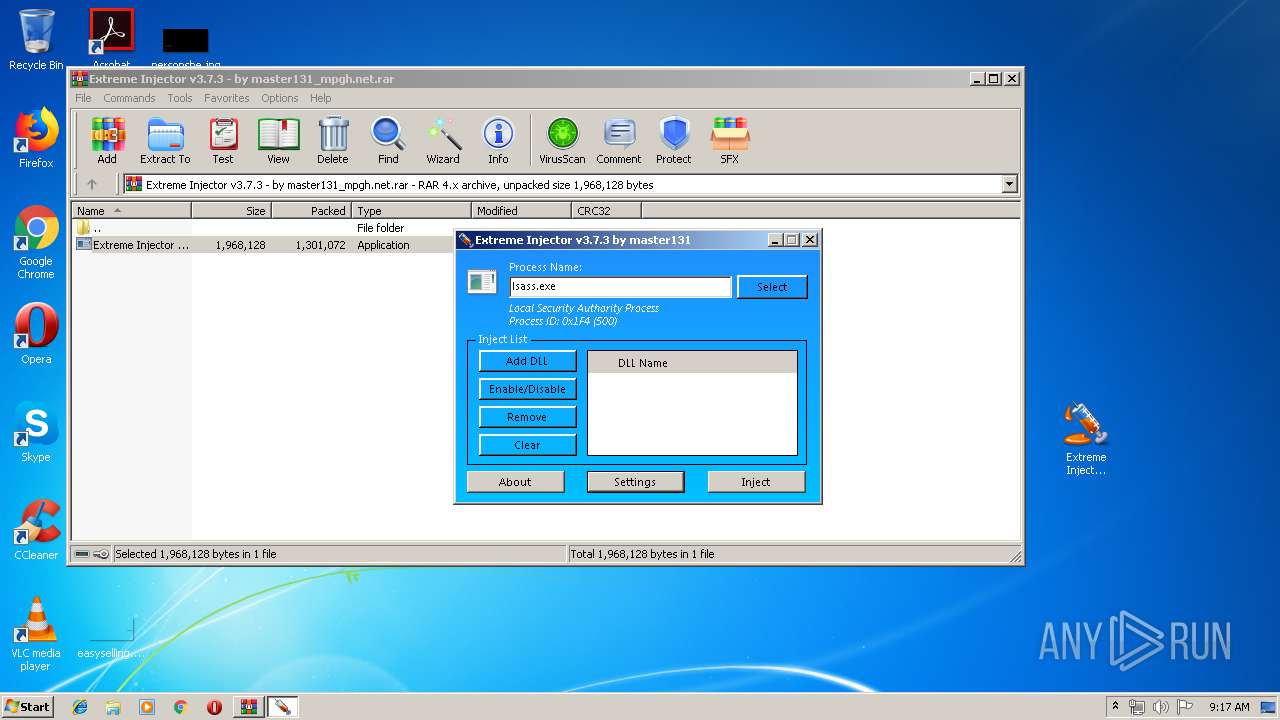
Task: Sort by the Name column header
Action: pos(131,210)
